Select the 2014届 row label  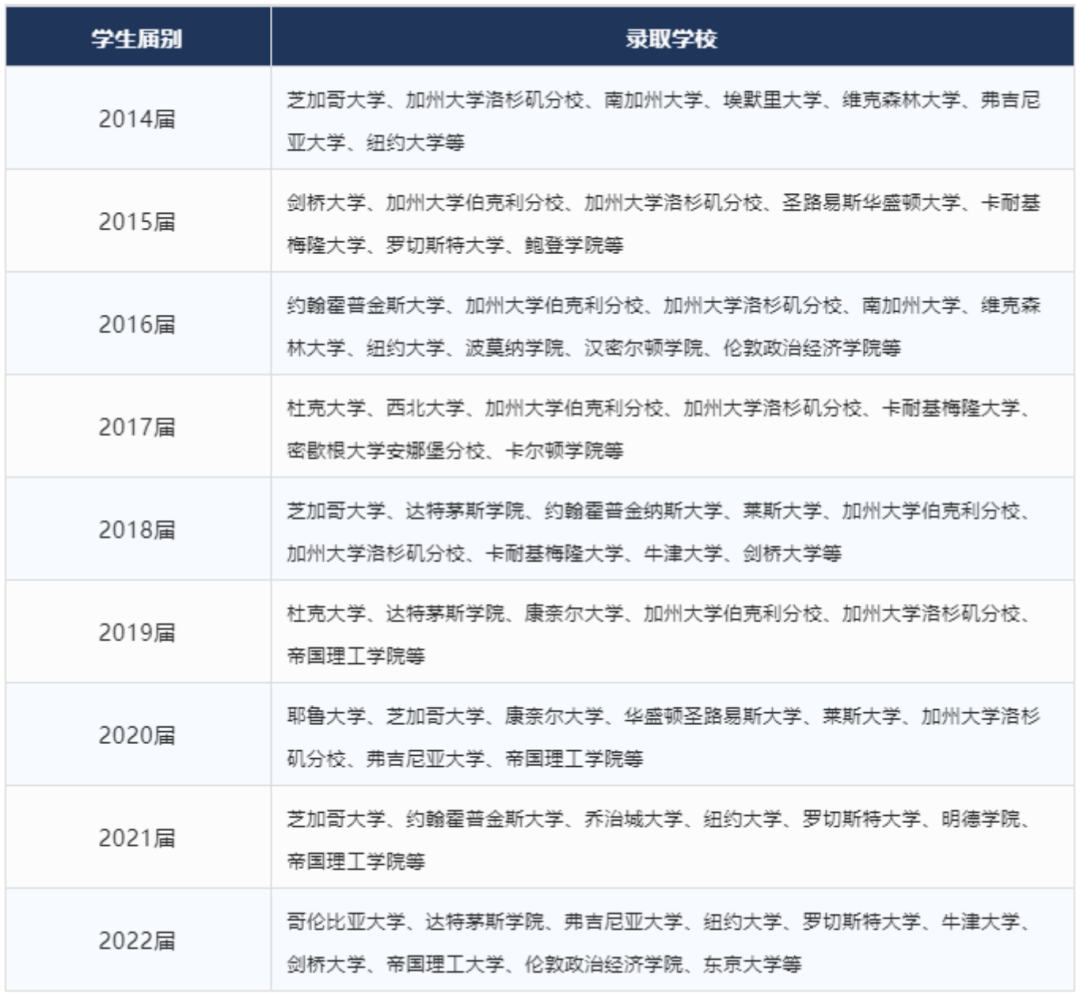[137, 119]
